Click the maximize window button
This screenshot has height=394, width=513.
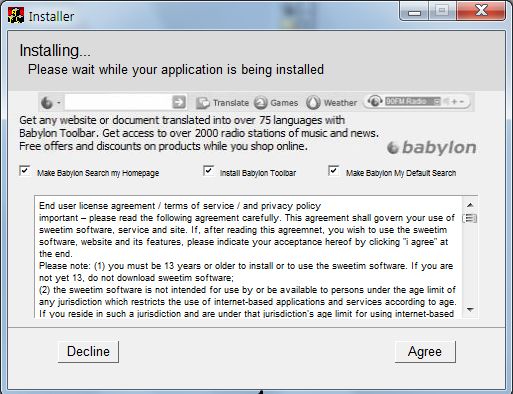coord(442,11)
